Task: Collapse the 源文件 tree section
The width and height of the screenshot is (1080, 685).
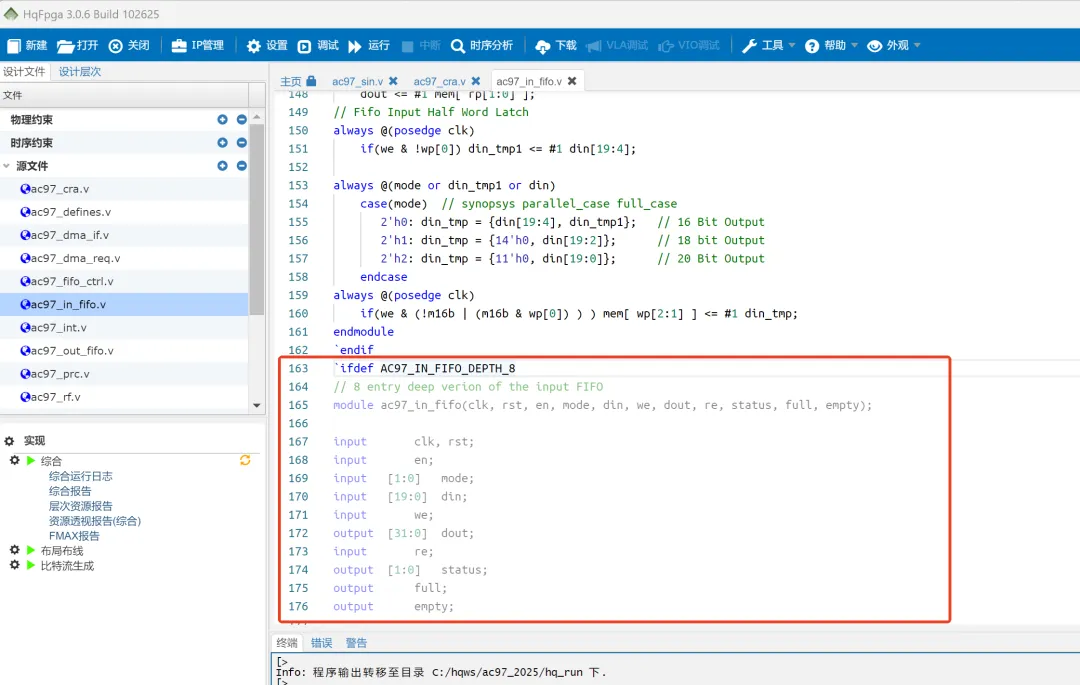Action: [x=7, y=166]
